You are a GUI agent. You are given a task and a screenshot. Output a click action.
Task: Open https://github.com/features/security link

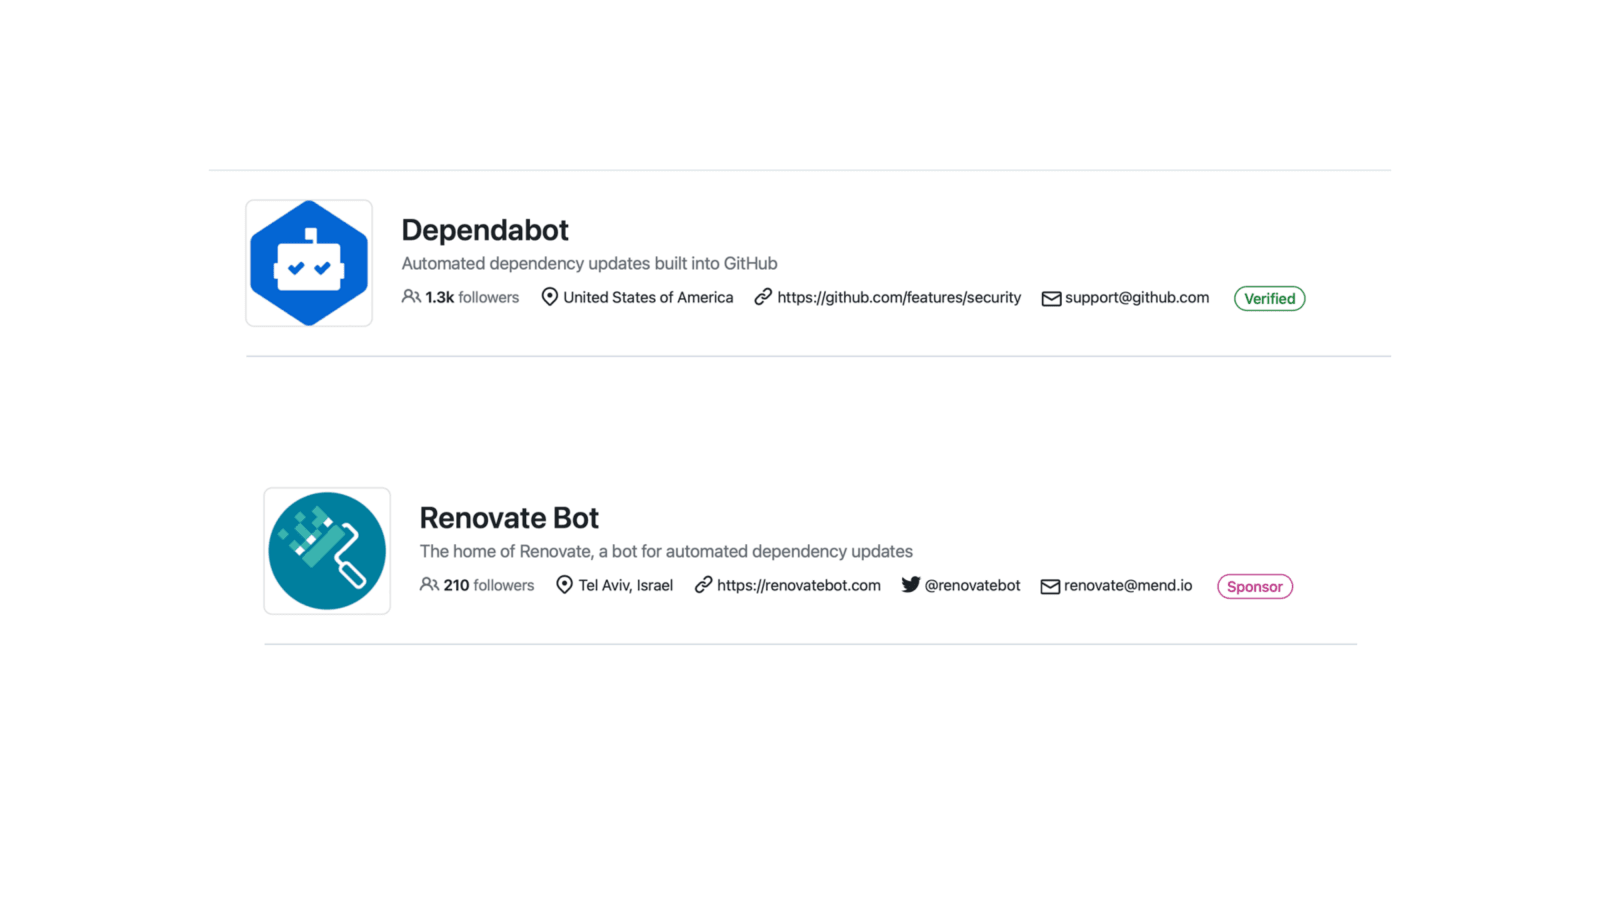[x=899, y=297]
